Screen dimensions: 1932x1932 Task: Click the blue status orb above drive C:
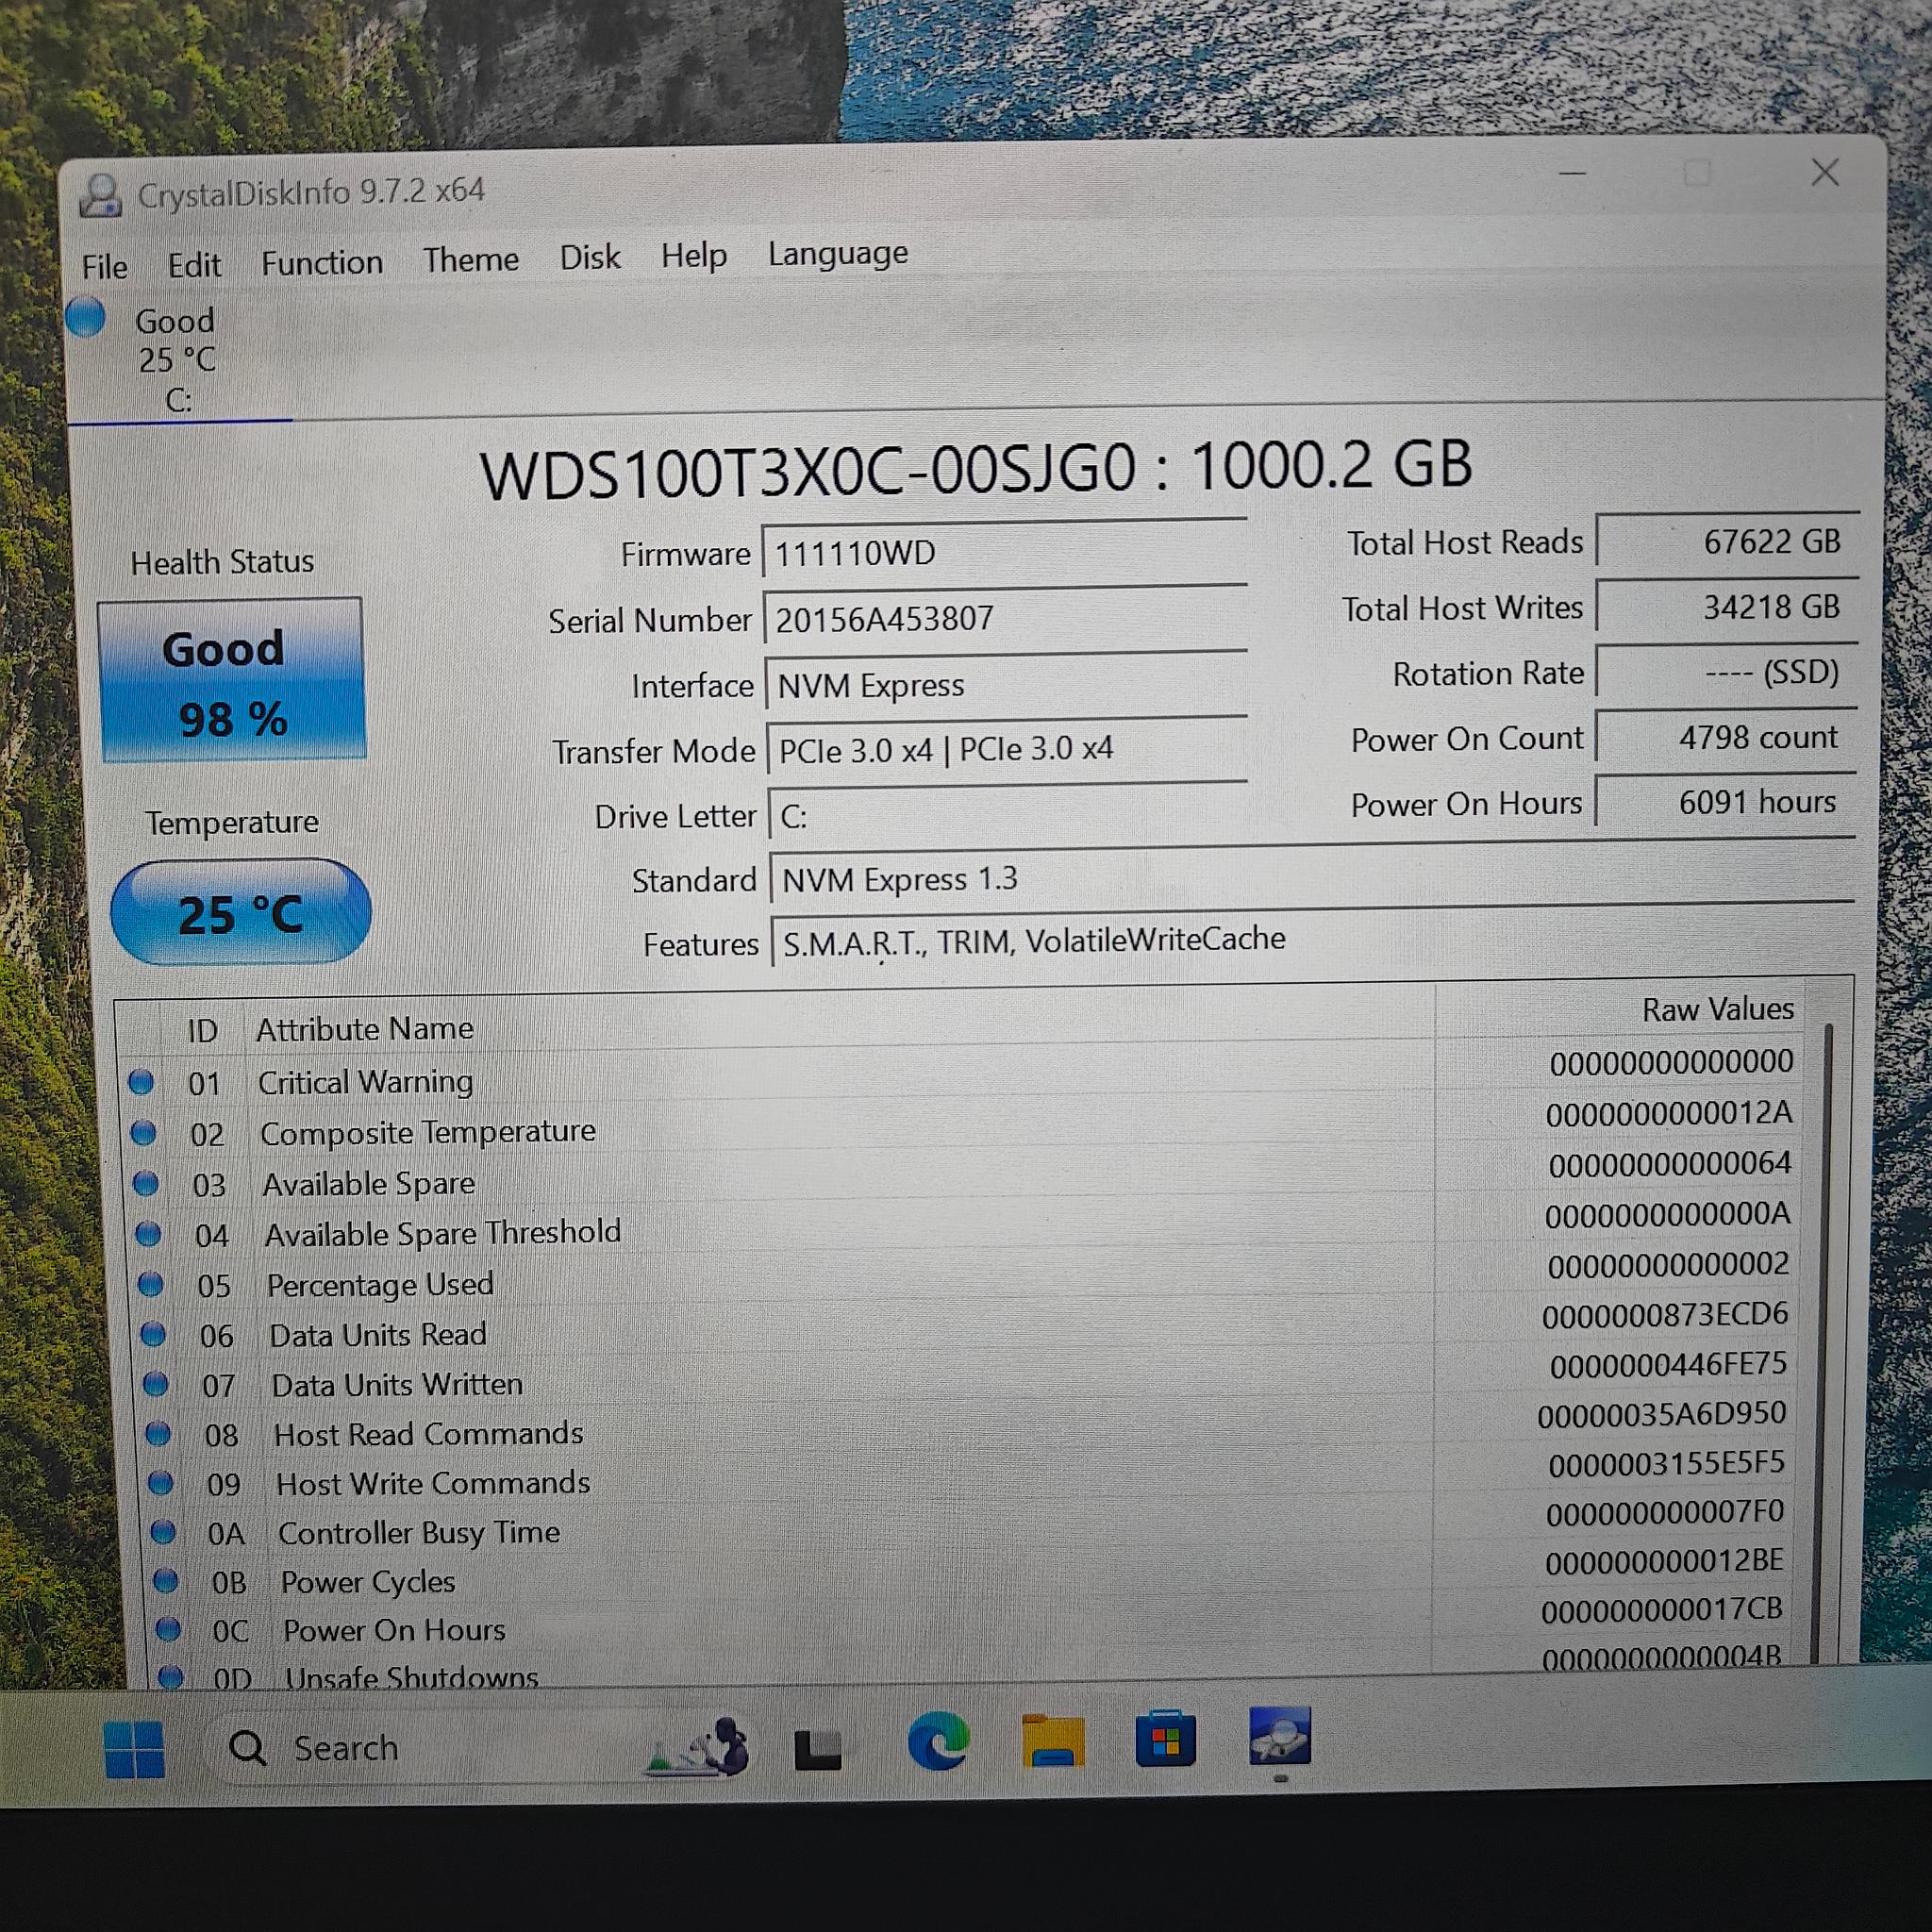click(86, 318)
